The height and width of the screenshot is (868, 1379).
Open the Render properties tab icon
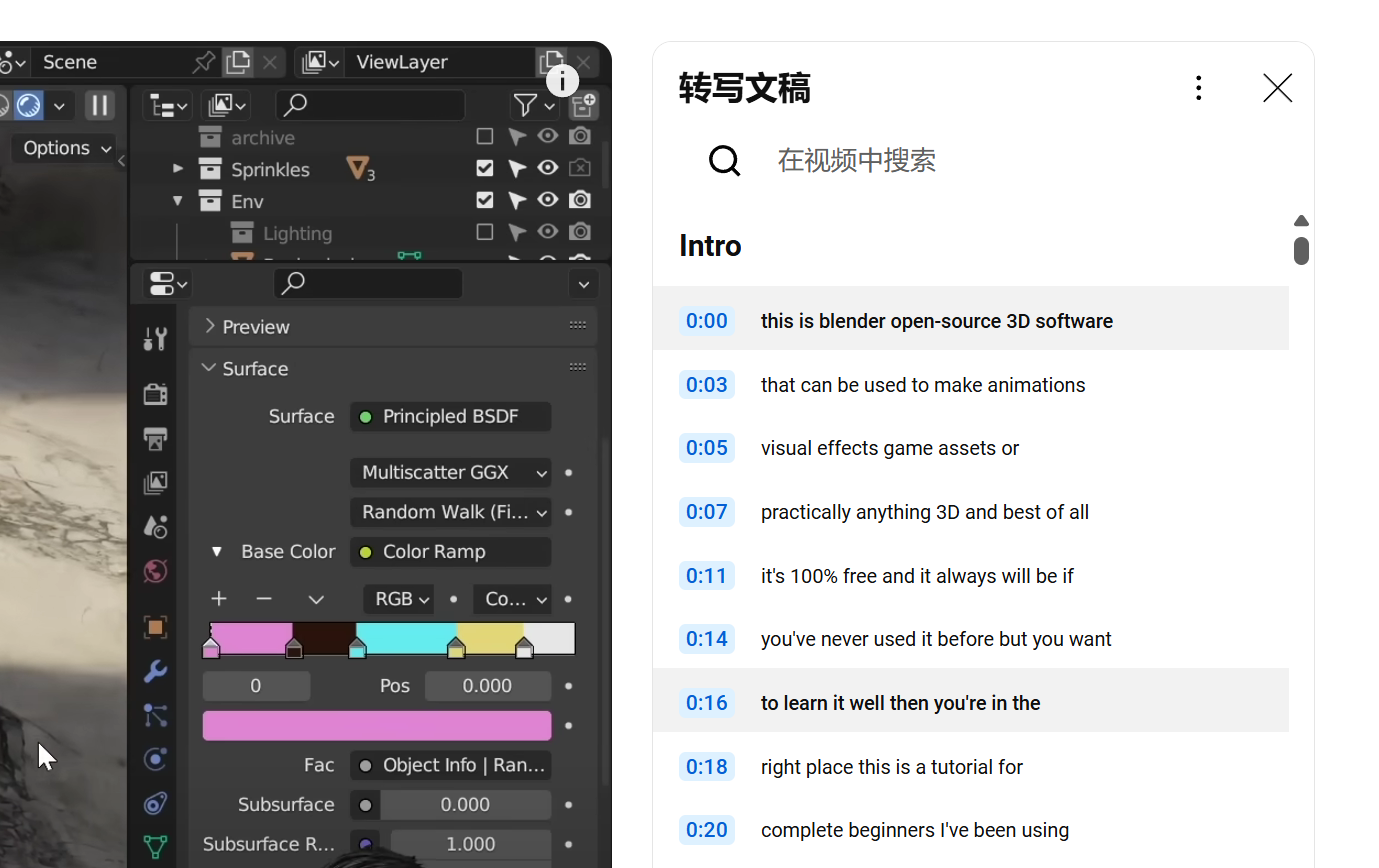155,394
